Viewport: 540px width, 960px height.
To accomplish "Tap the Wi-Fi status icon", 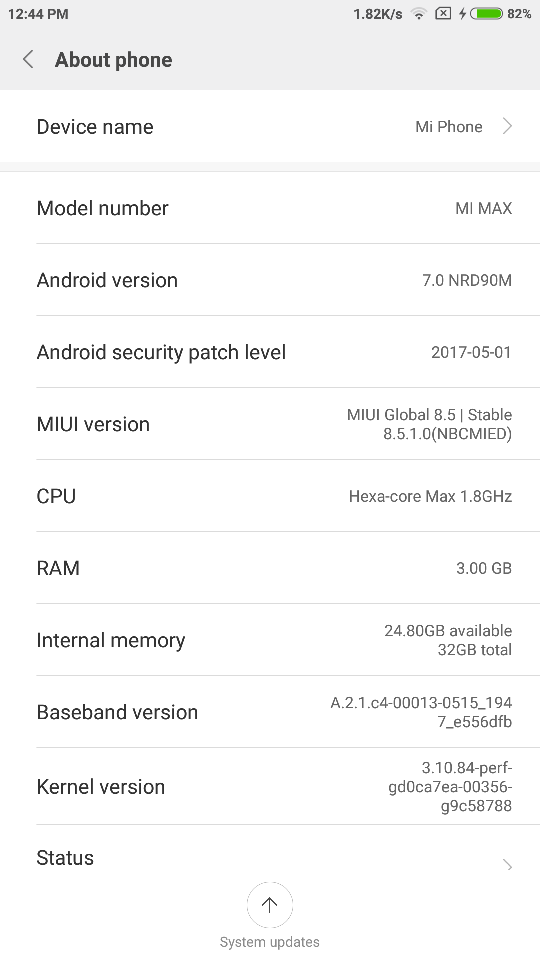I will click(x=419, y=13).
